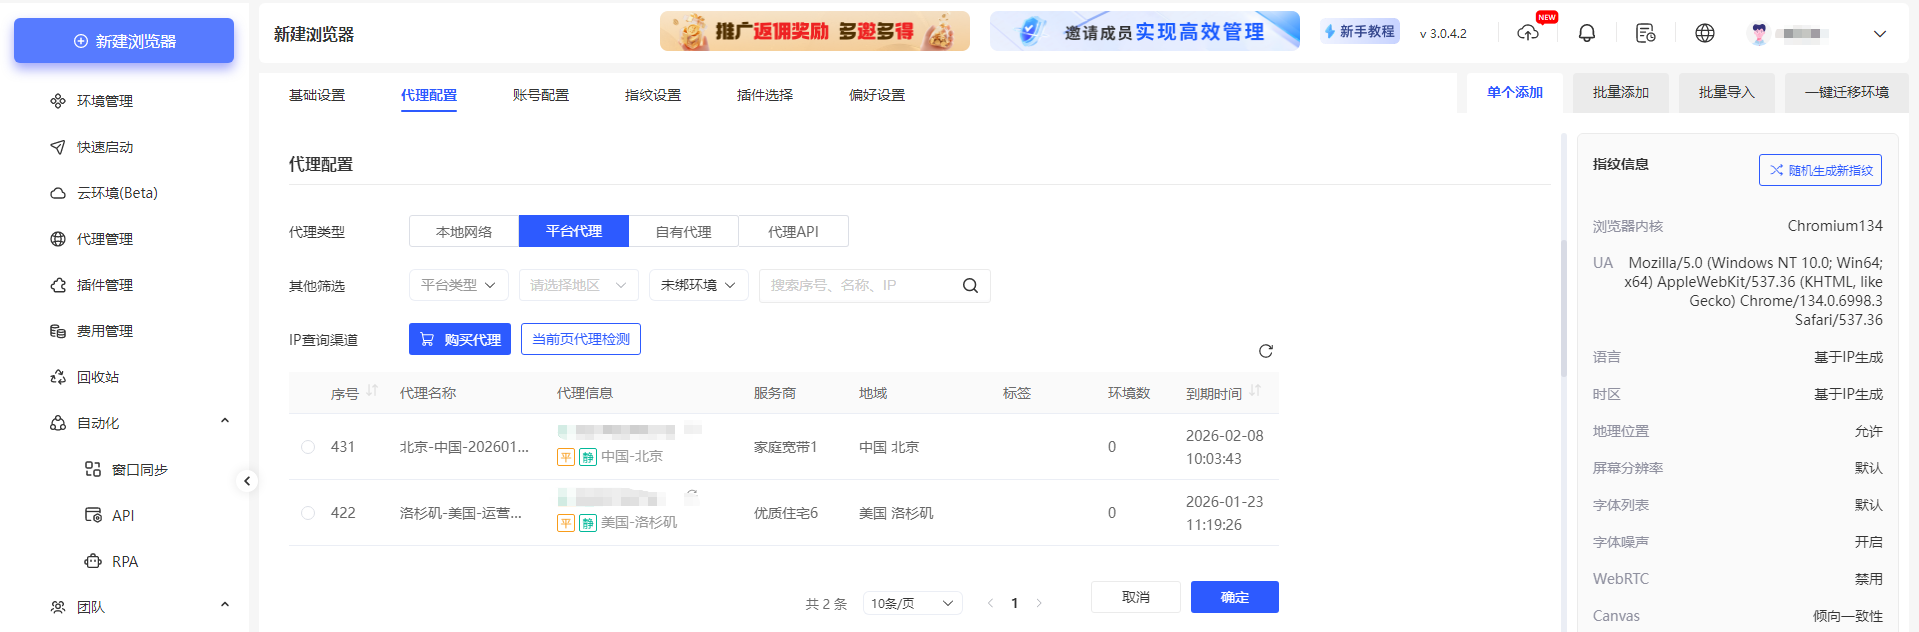The image size is (1919, 632).
Task: Open 窗口同步 under 自动化
Action: (x=139, y=469)
